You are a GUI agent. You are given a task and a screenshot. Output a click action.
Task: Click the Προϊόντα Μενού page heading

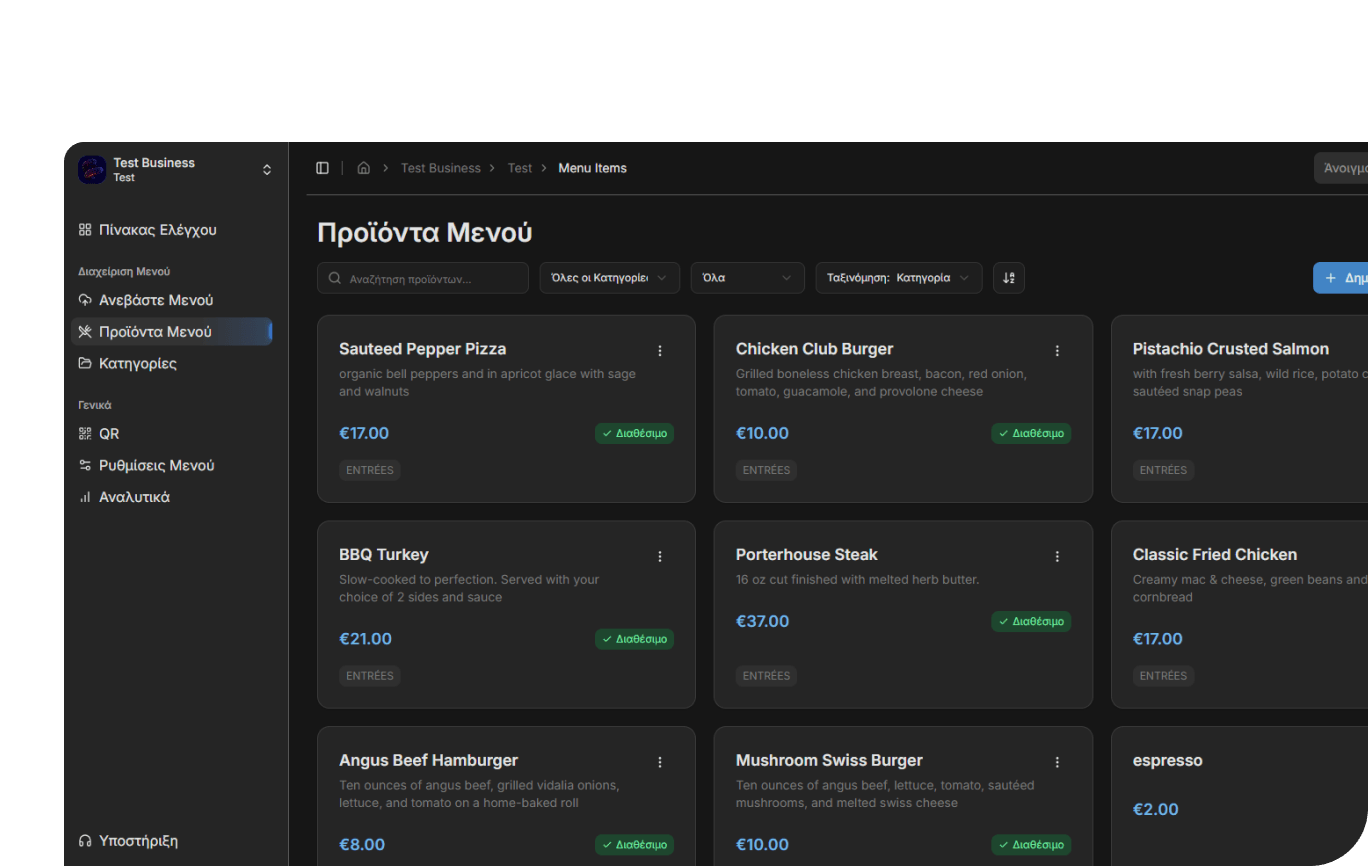[x=425, y=233]
